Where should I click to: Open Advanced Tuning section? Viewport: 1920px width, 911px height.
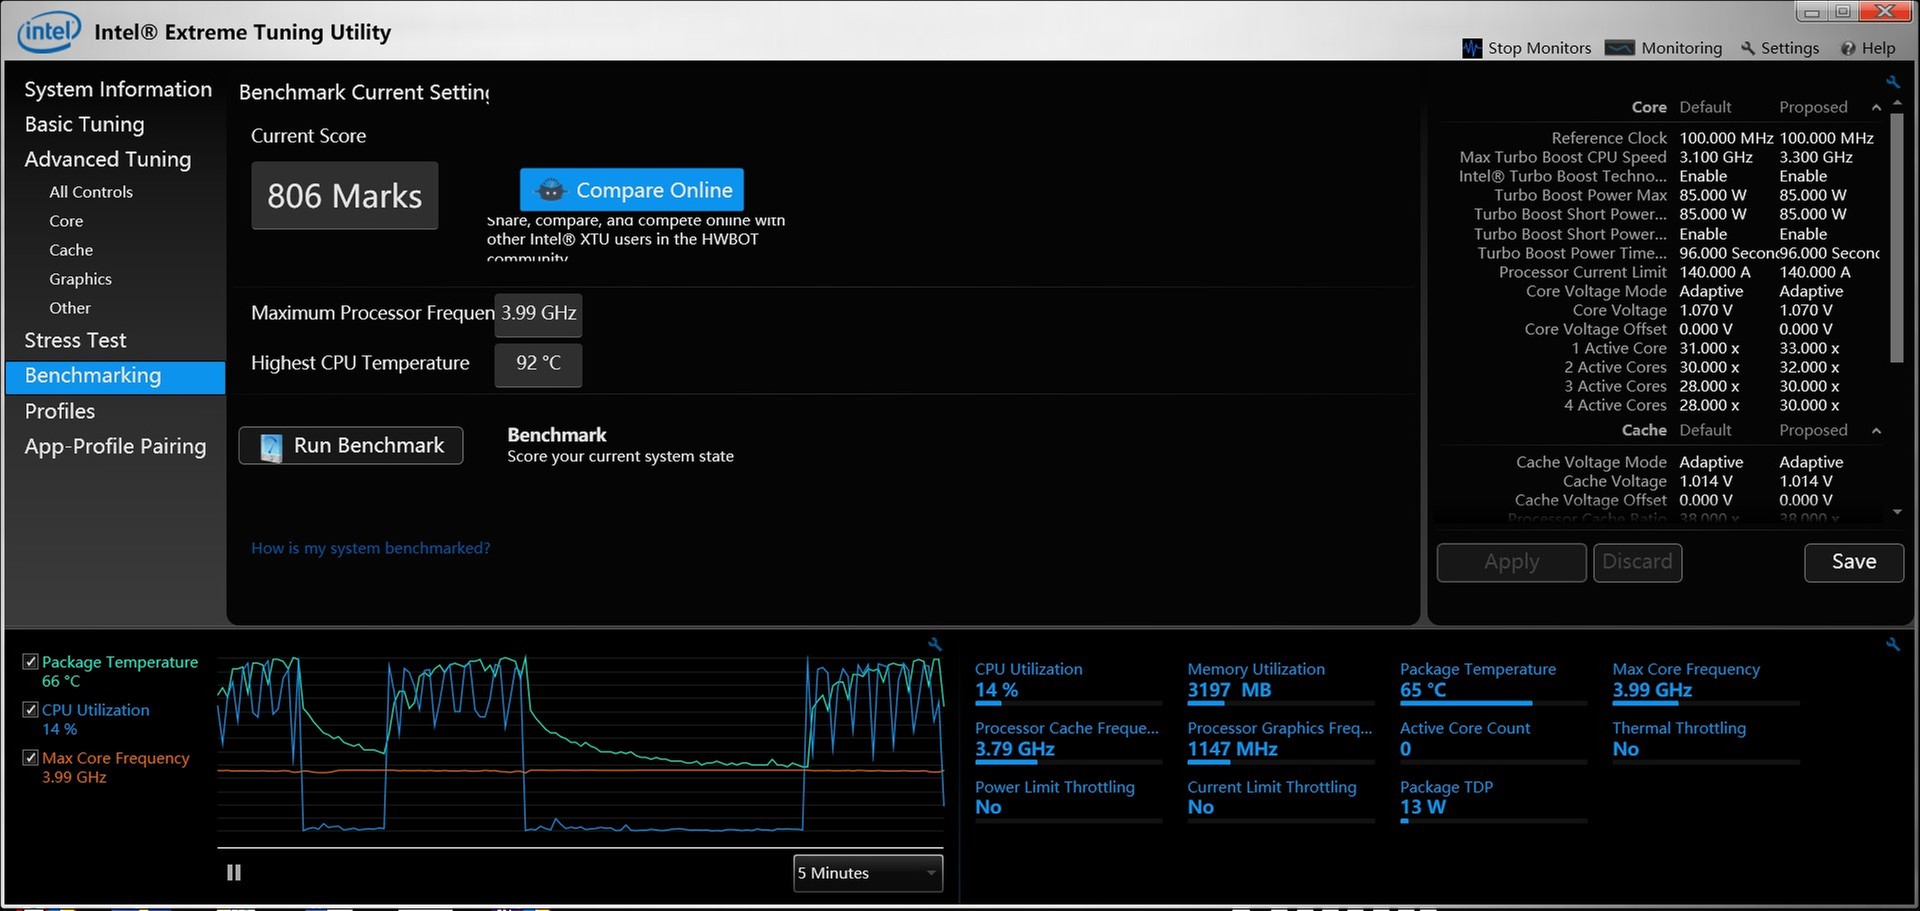[107, 159]
